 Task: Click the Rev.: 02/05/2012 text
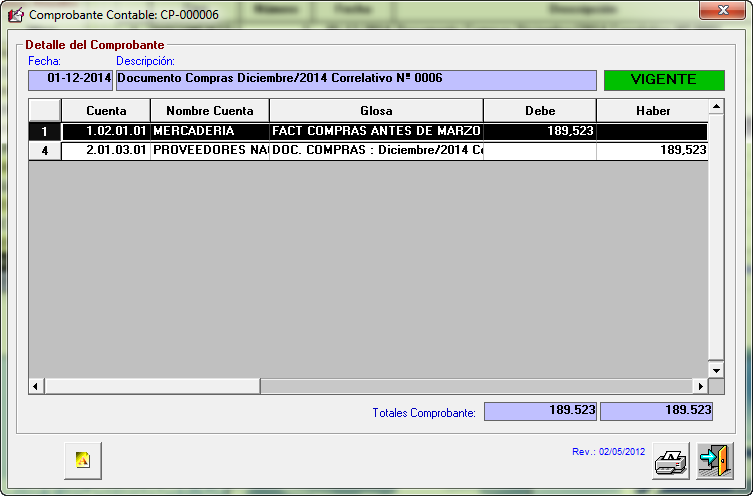pyautogui.click(x=608, y=452)
